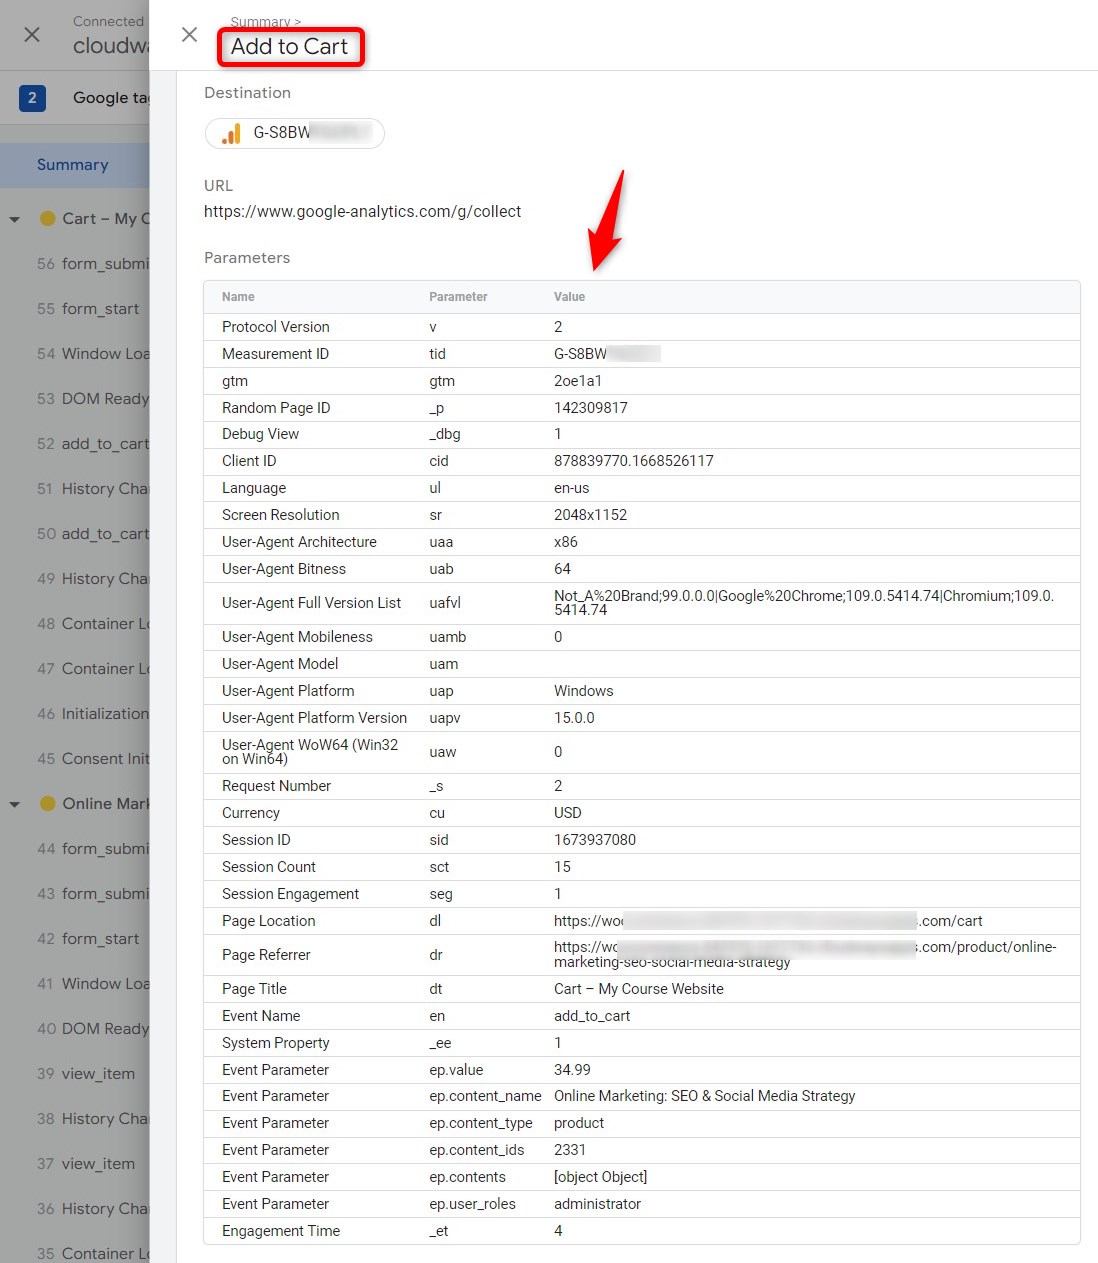1098x1263 pixels.
Task: Select event 56 form_submit
Action: tap(92, 264)
